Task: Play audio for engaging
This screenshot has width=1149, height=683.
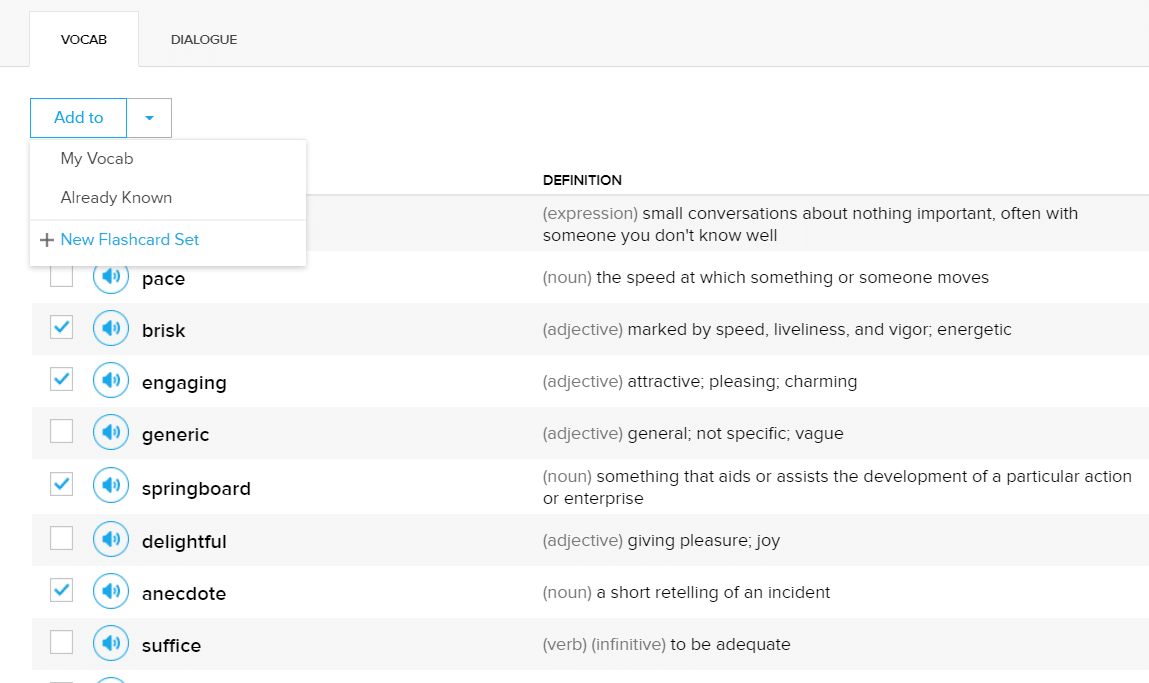Action: (x=111, y=381)
